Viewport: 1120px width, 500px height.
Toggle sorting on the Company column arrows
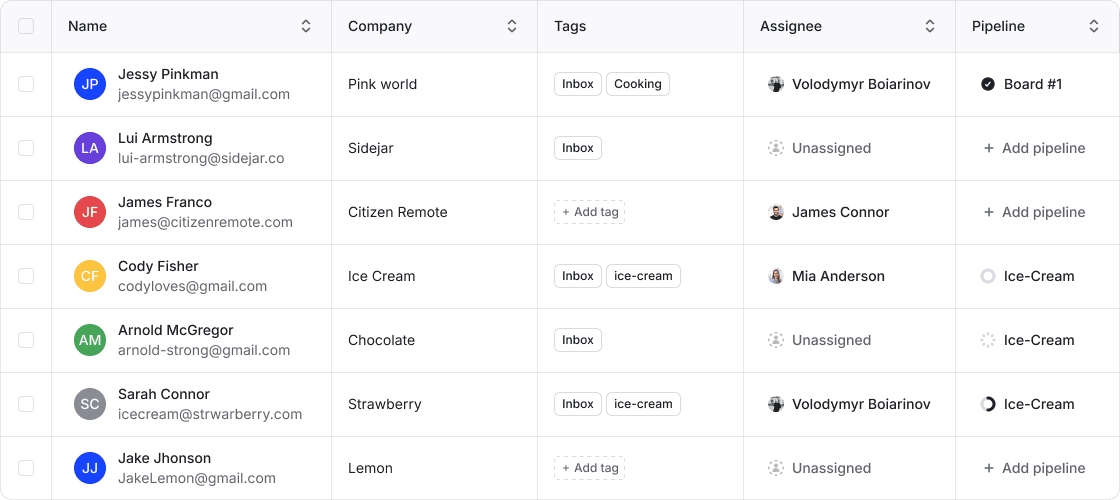(512, 26)
